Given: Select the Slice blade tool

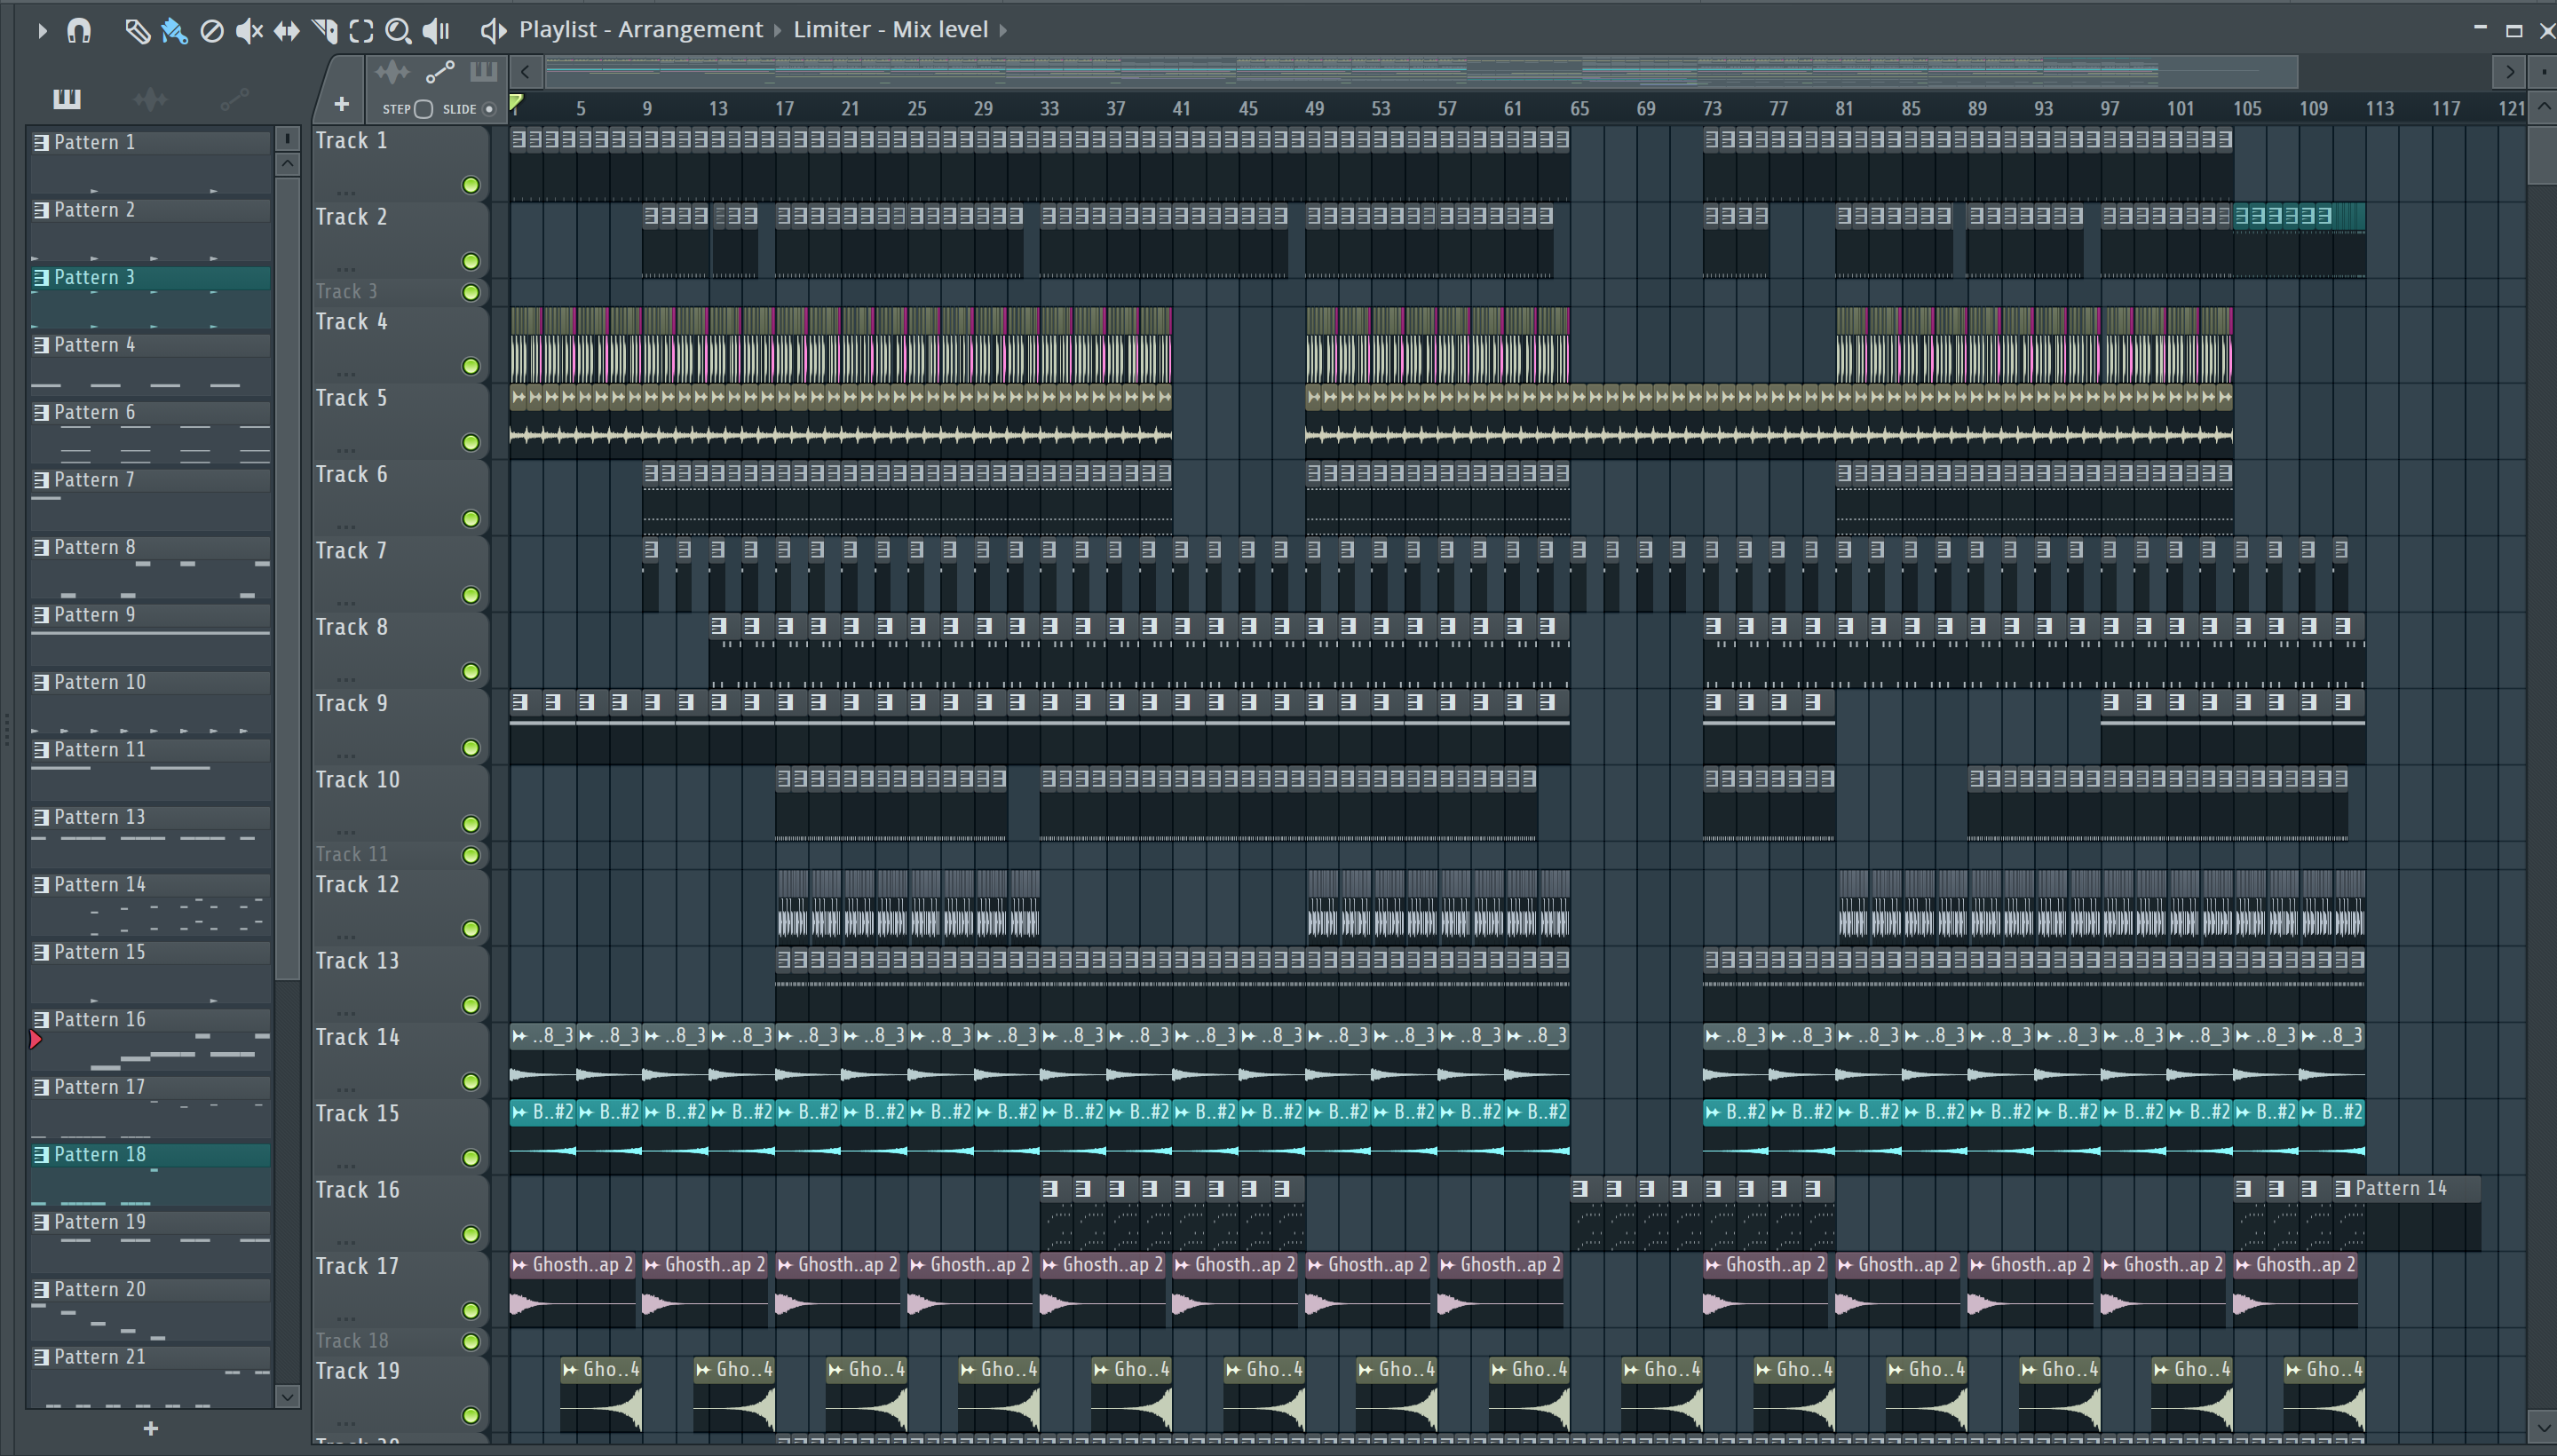Looking at the screenshot, I should (x=325, y=31).
